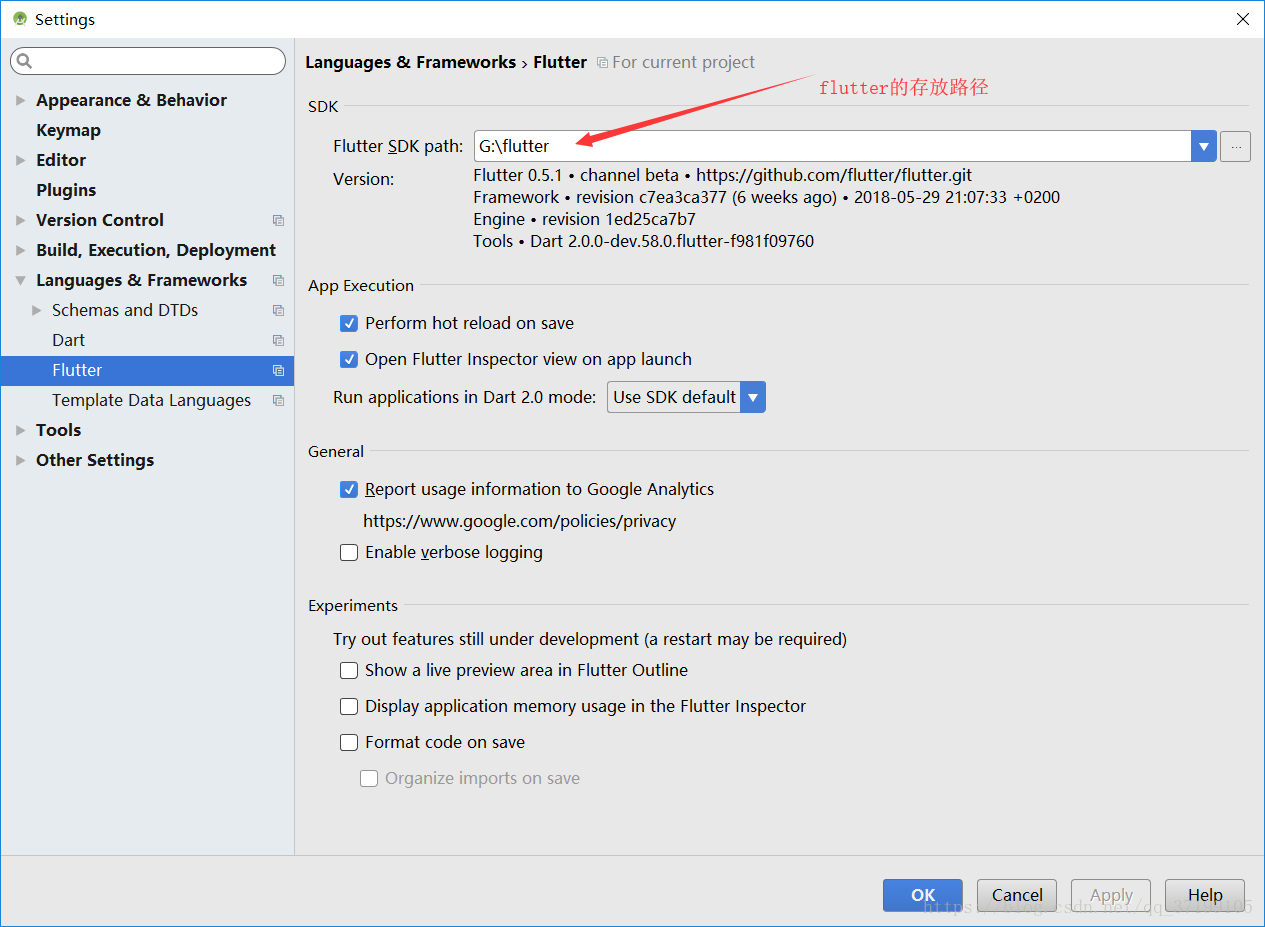Click project-level icon next to Dart
1265x927 pixels.
tap(278, 340)
